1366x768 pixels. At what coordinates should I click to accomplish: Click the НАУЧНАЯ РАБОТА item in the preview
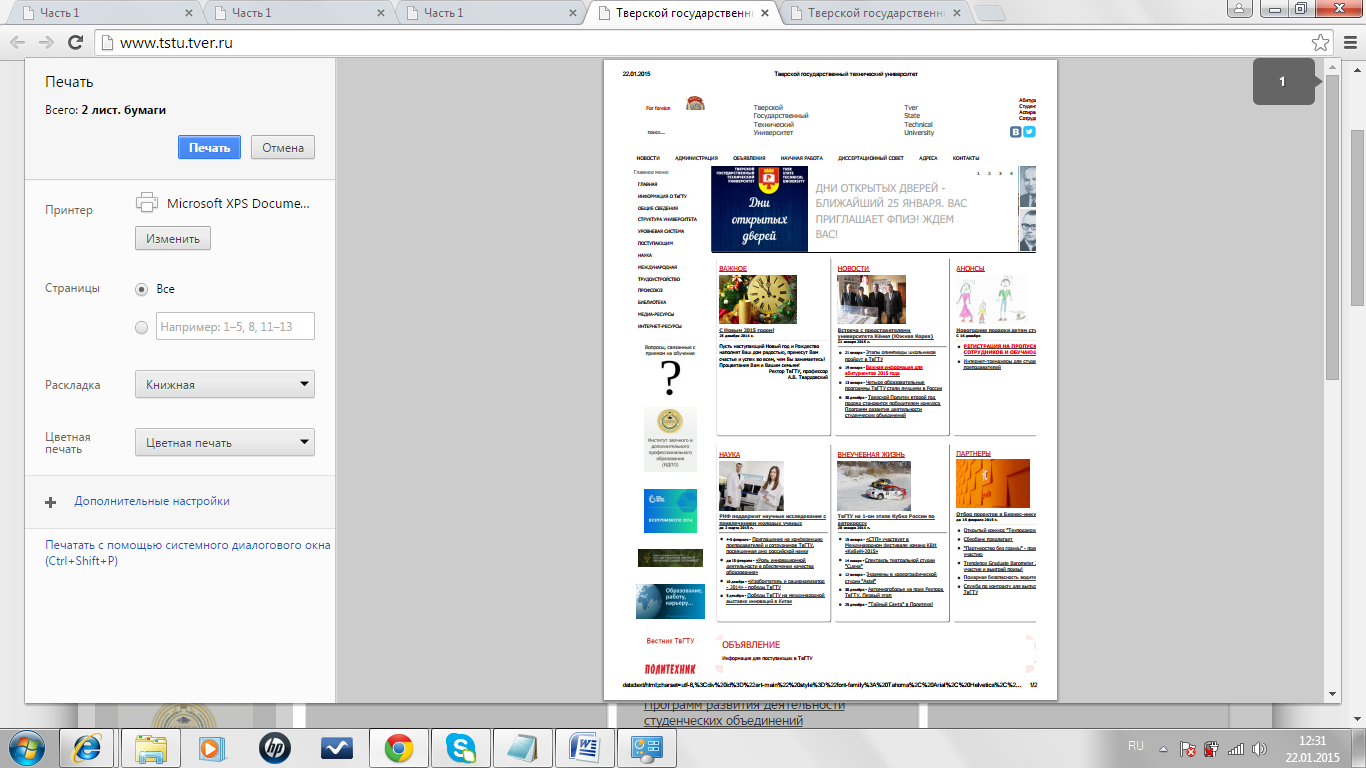click(x=802, y=158)
